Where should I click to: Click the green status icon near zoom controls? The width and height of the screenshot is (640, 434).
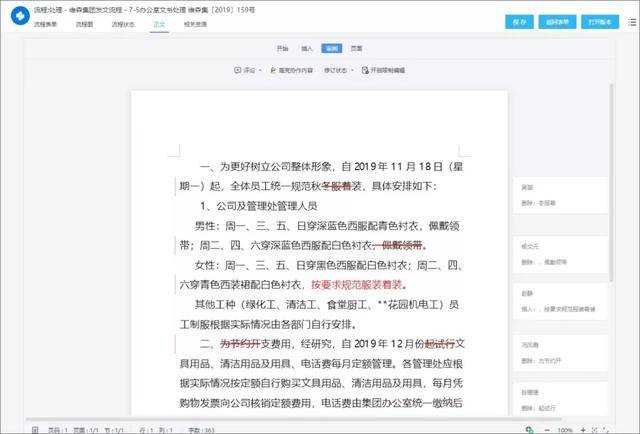pos(529,430)
